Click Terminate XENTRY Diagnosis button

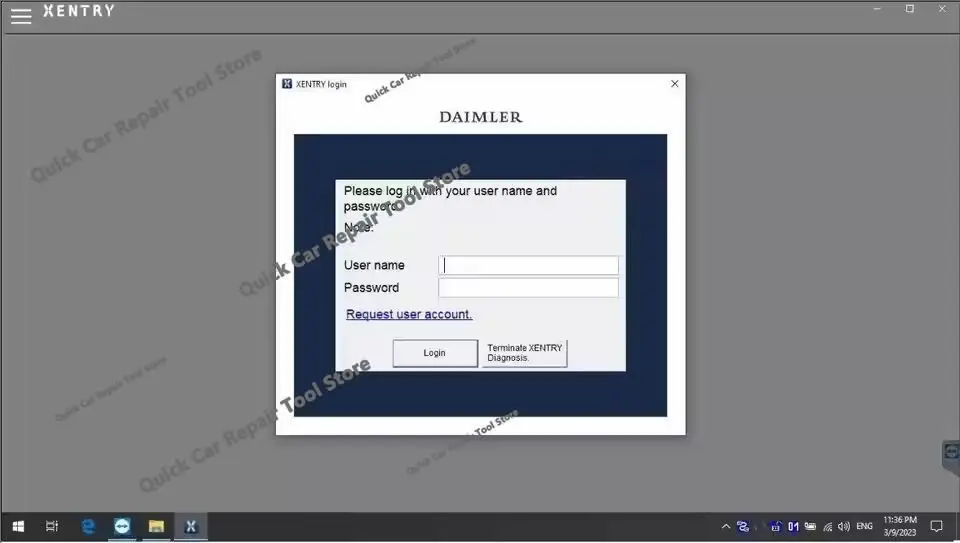point(525,353)
